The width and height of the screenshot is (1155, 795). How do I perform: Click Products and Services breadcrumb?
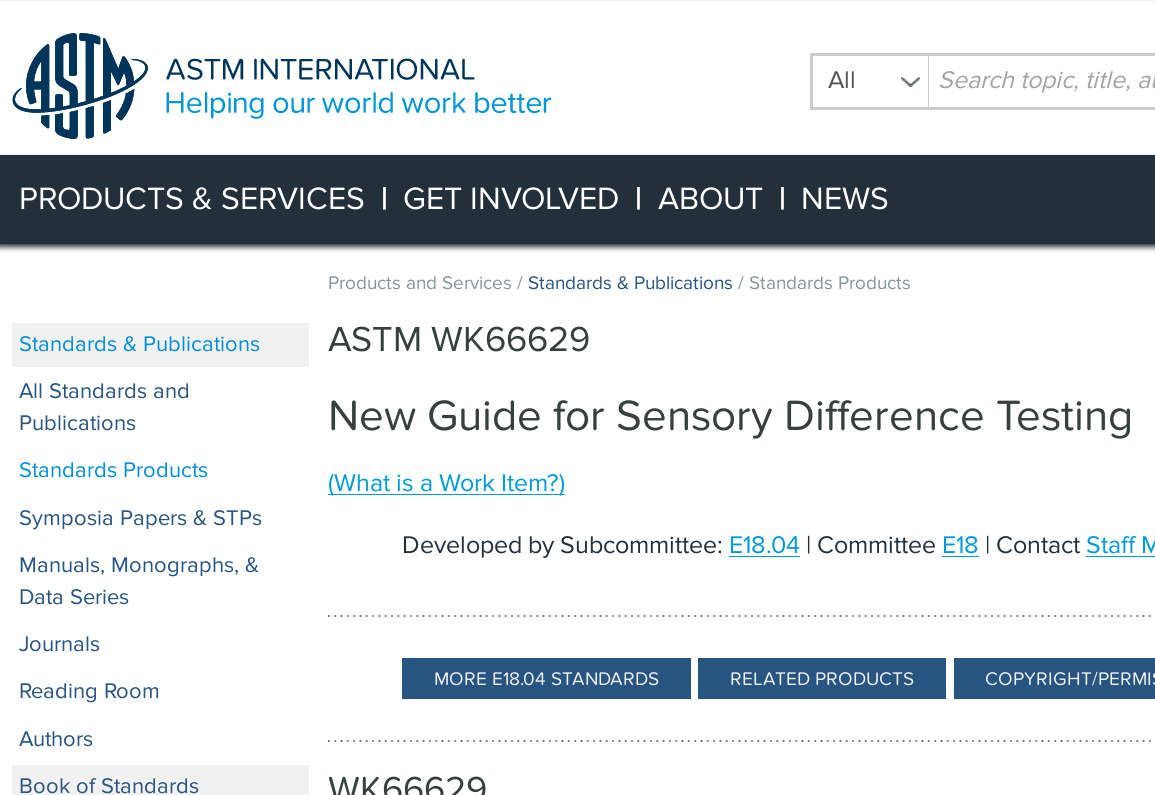(419, 283)
